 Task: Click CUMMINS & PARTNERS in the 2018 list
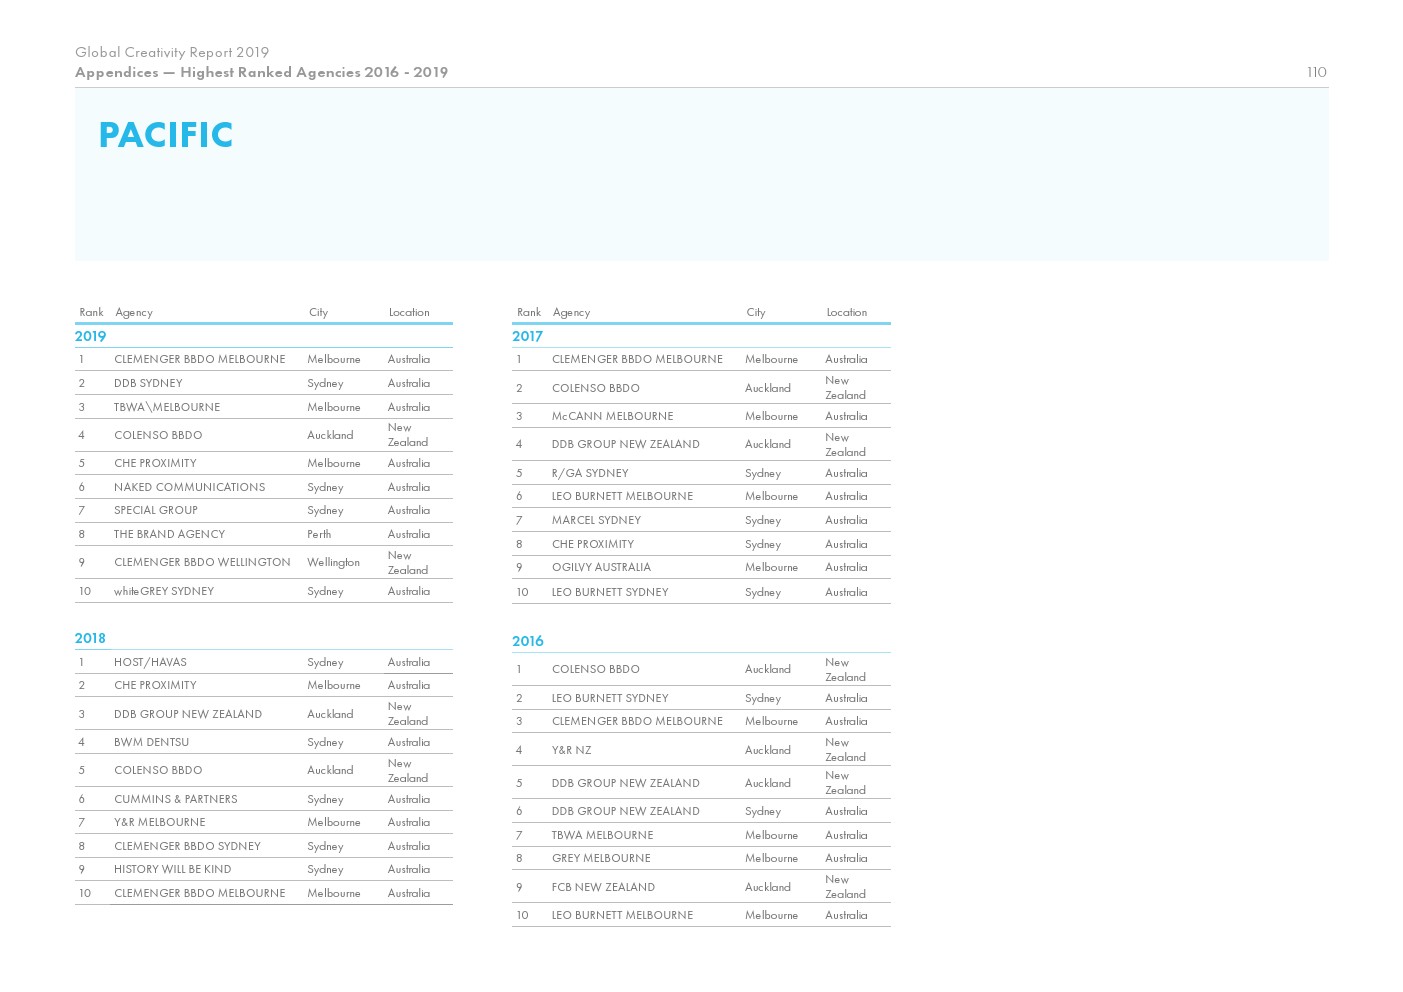click(x=176, y=799)
